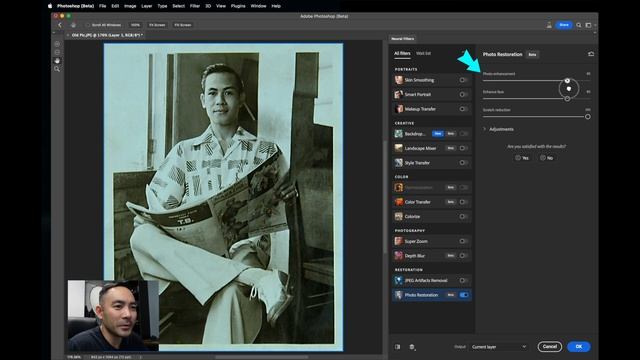The width and height of the screenshot is (640, 360).
Task: Switch to the All filters tab
Action: pos(402,53)
